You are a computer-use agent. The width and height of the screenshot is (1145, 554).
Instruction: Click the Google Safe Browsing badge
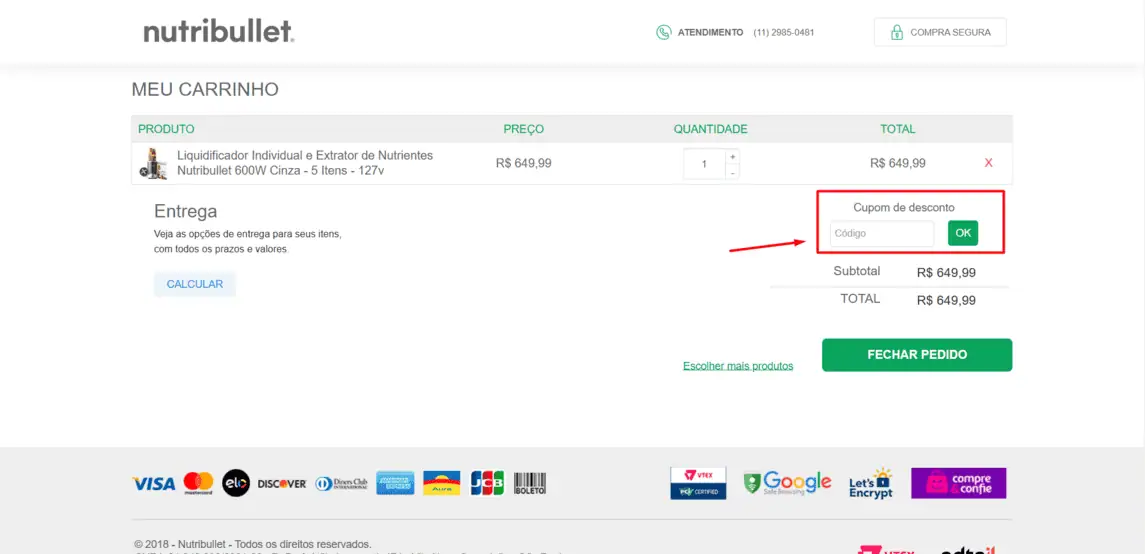787,483
